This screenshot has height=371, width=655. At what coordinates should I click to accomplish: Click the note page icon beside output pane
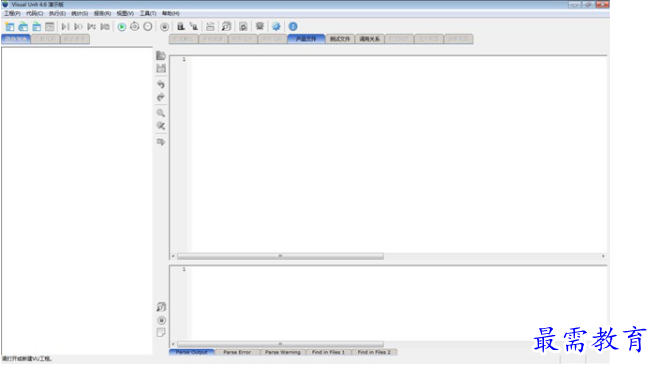(161, 333)
